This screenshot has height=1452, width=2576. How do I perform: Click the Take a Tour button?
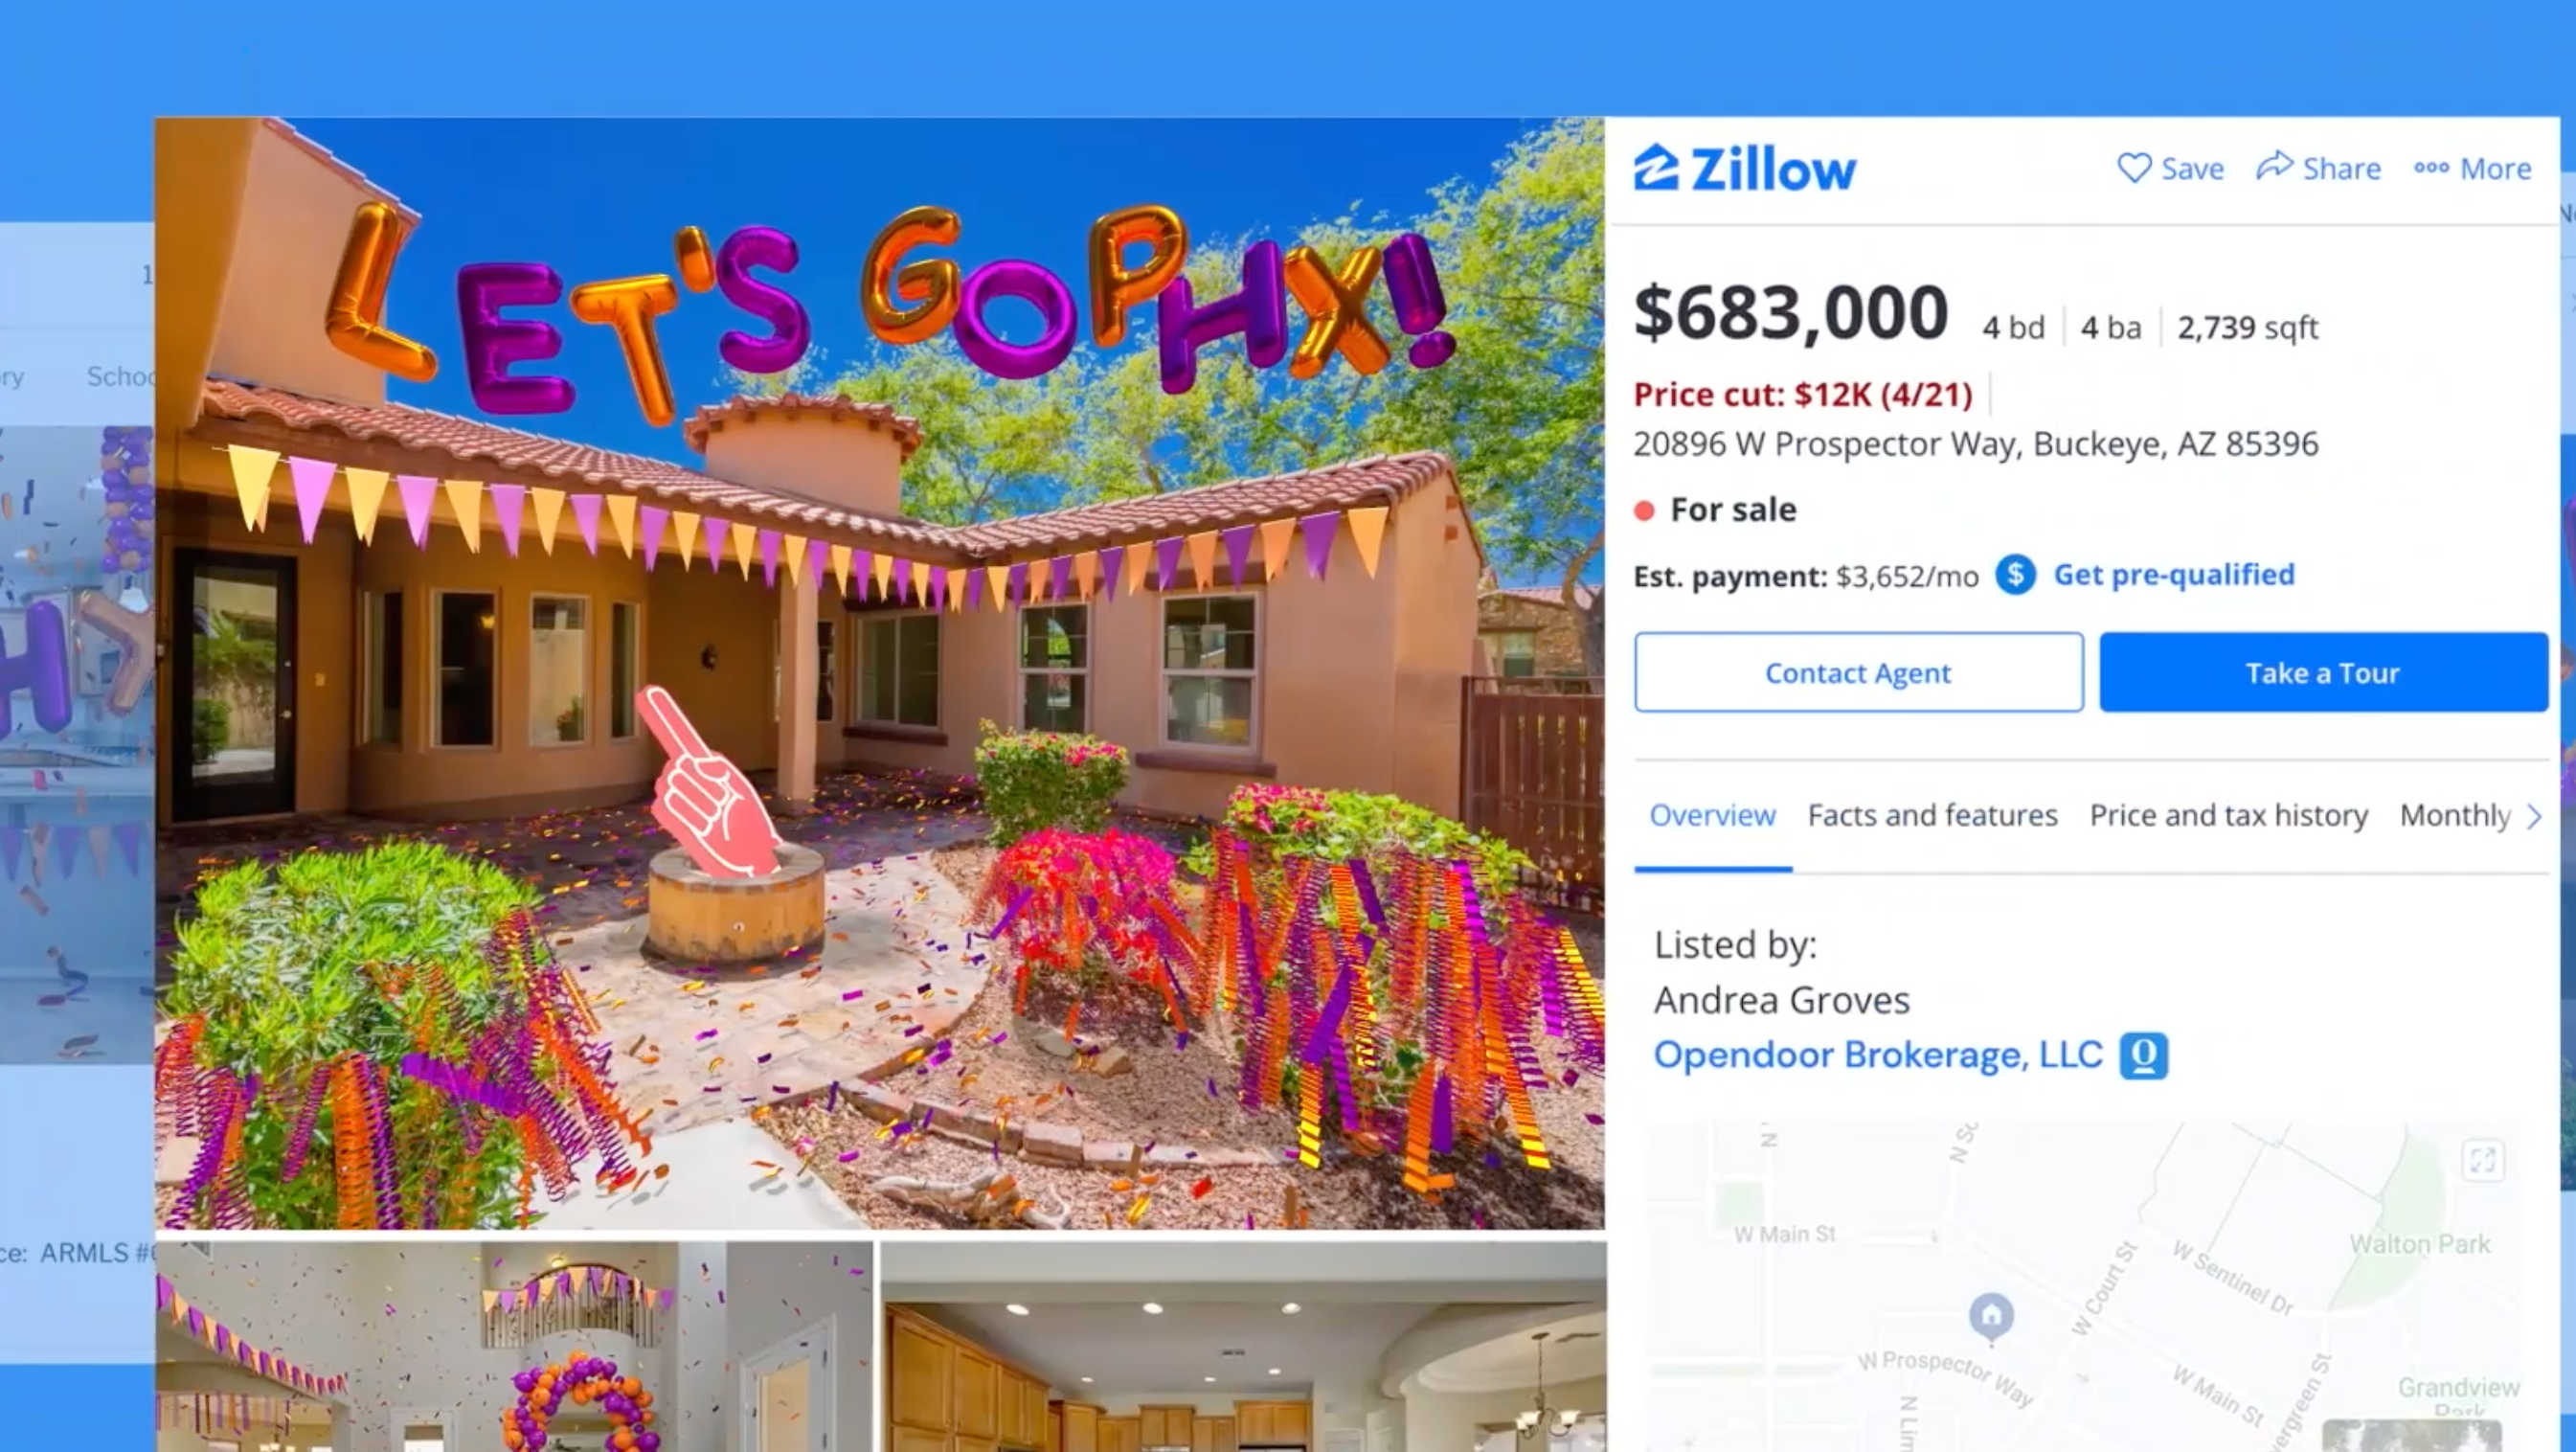tap(2323, 673)
